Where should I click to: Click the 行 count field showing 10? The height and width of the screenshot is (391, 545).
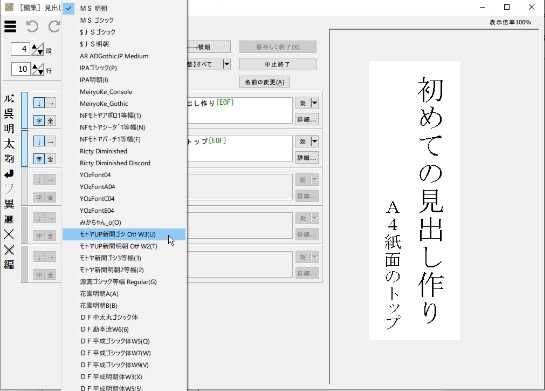(x=21, y=69)
